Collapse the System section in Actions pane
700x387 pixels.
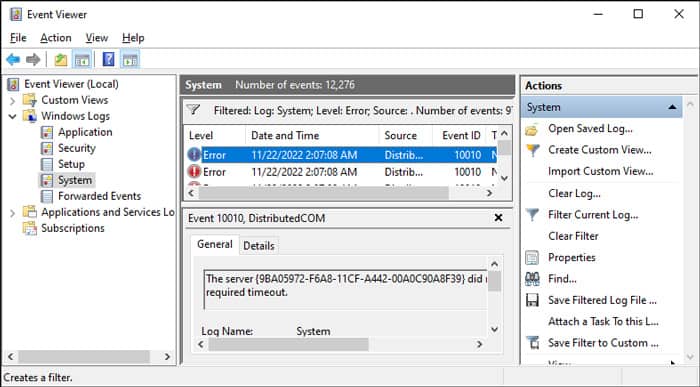pos(672,107)
